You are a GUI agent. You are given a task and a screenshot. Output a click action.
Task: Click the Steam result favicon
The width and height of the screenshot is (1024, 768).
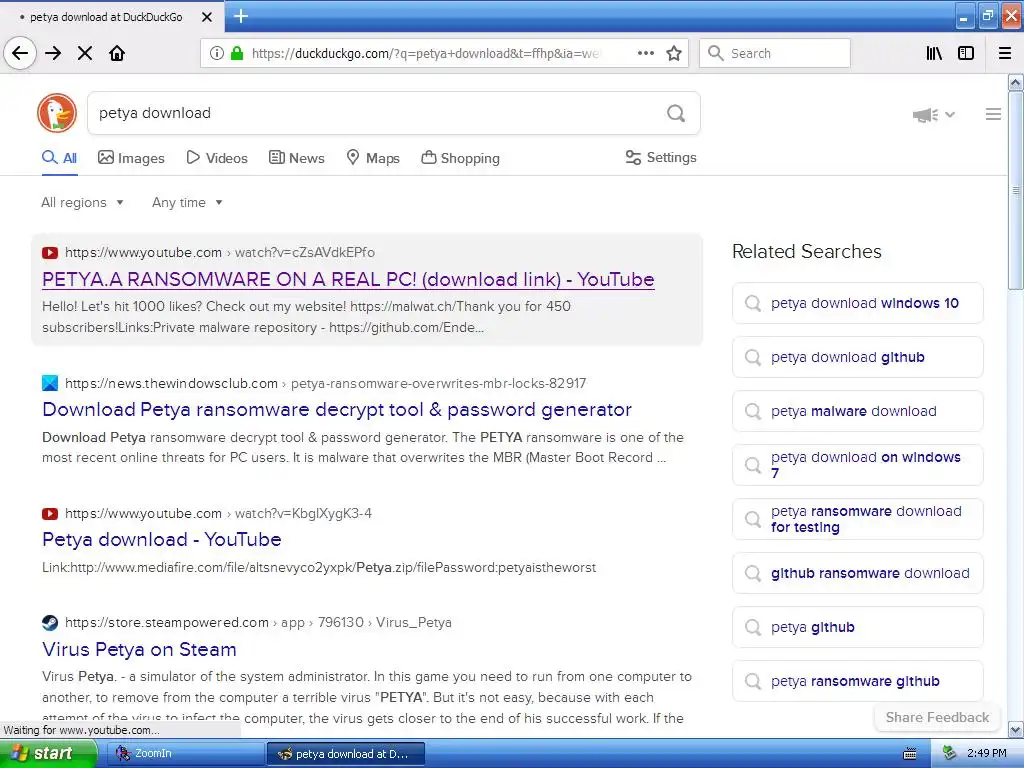pos(50,622)
